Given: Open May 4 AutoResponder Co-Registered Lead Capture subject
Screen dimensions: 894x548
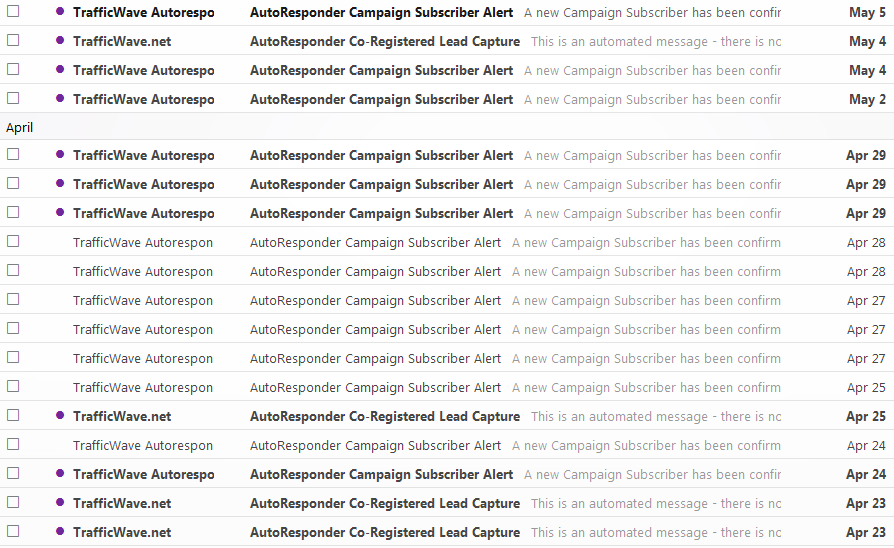Looking at the screenshot, I should [x=385, y=42].
